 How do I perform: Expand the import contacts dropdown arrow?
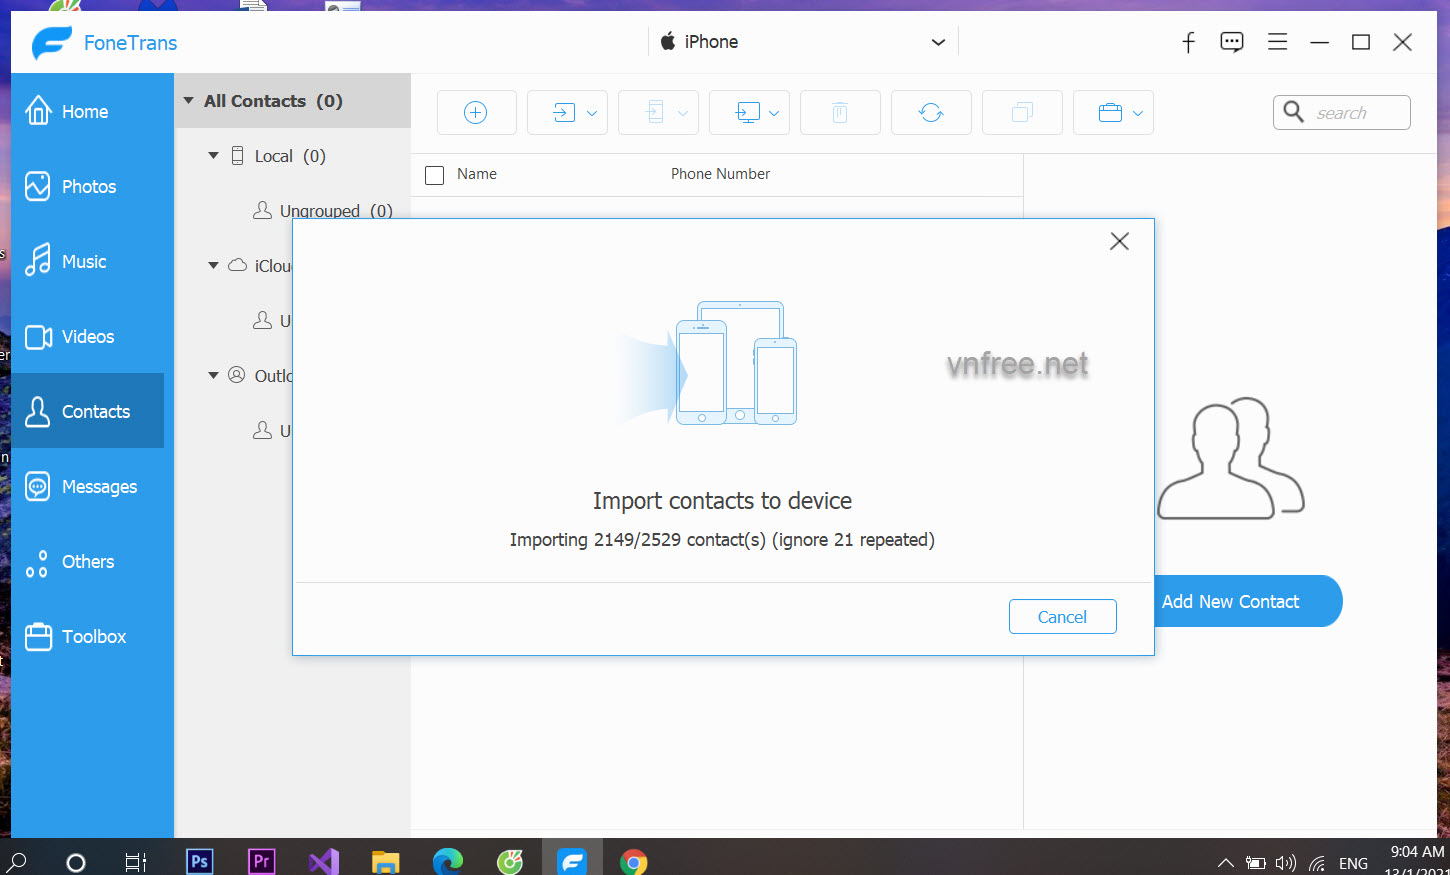coord(592,113)
